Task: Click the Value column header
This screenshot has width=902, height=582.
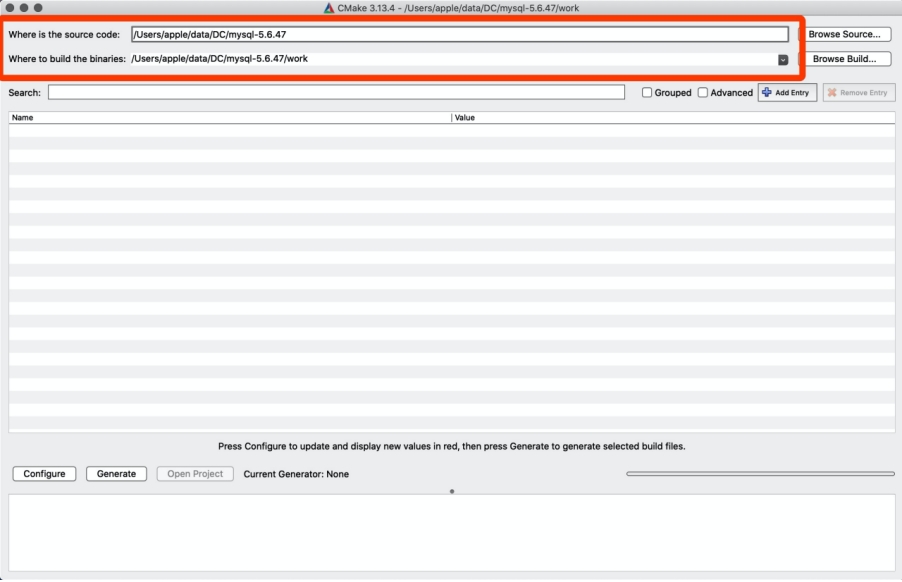Action: [674, 118]
